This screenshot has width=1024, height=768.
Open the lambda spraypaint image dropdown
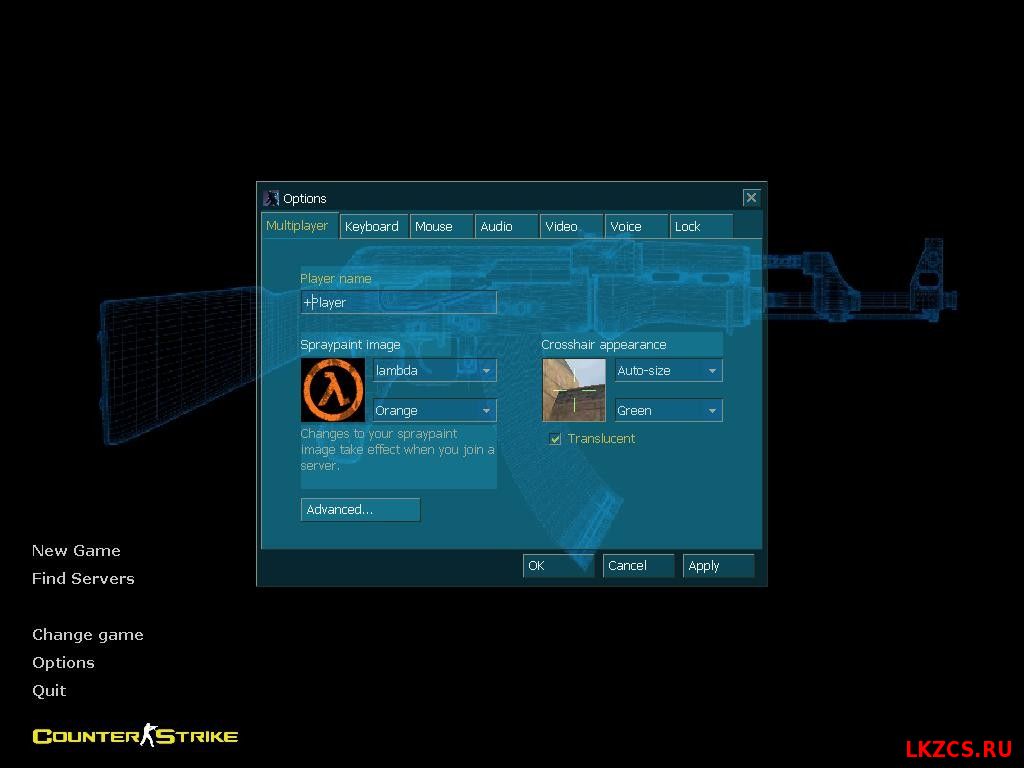434,370
